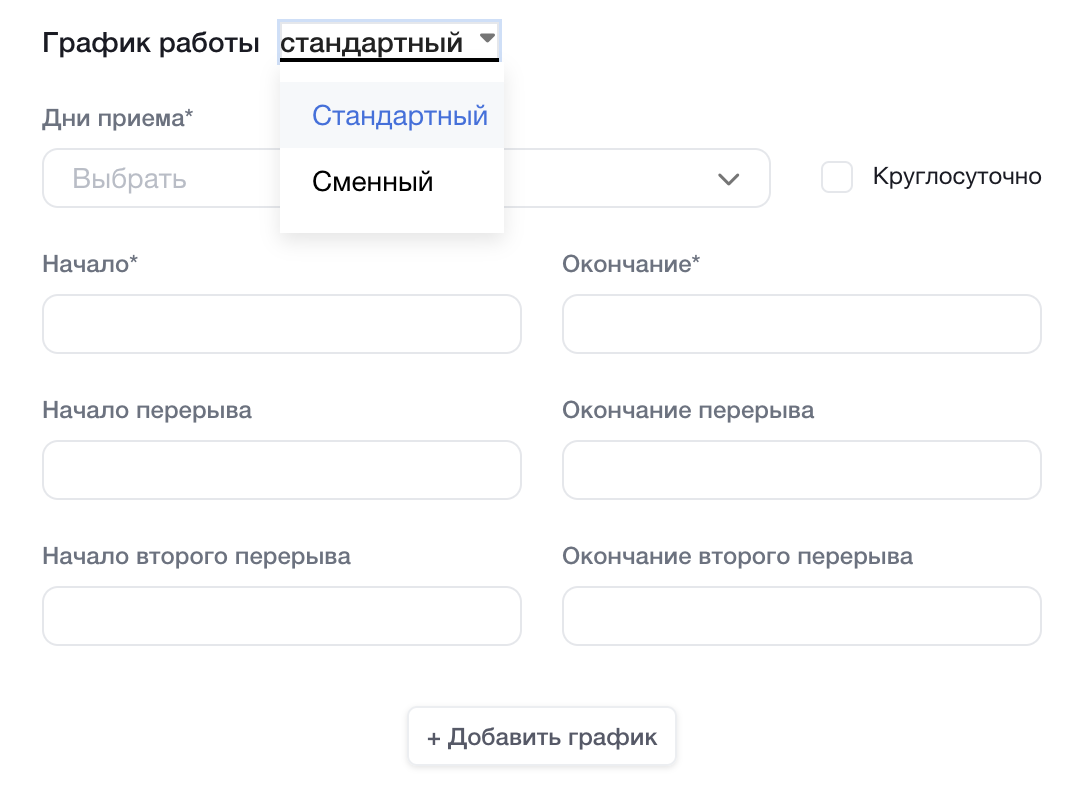
Task: Focus the Начало time input field
Action: [x=281, y=324]
